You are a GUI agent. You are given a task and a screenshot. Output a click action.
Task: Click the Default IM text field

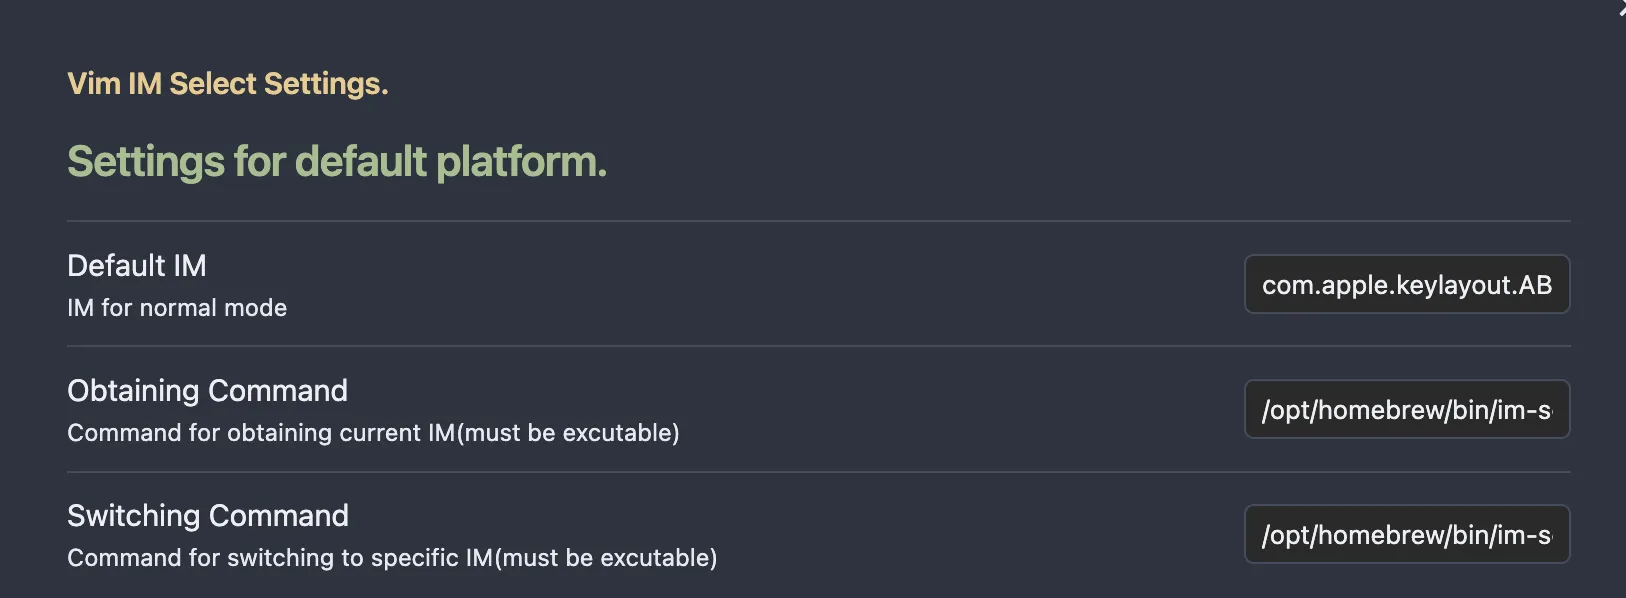pyautogui.click(x=1406, y=285)
